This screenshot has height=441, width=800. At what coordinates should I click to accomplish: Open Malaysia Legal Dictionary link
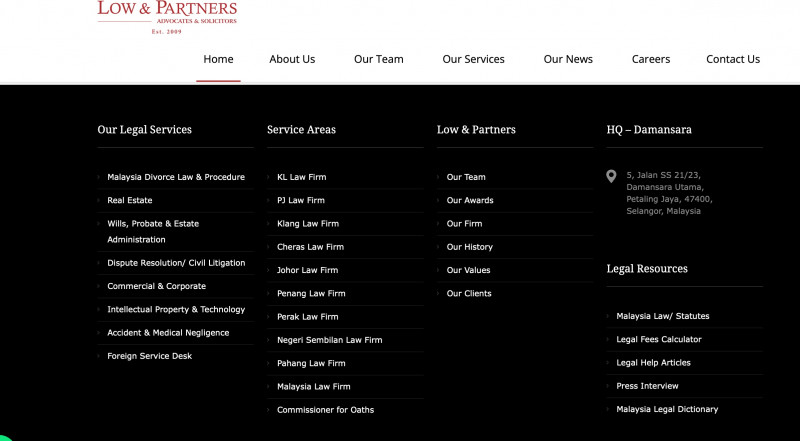[x=667, y=409]
